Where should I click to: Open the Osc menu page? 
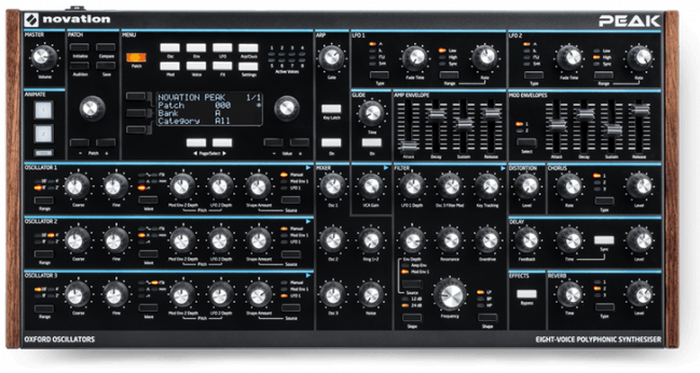pyautogui.click(x=170, y=48)
